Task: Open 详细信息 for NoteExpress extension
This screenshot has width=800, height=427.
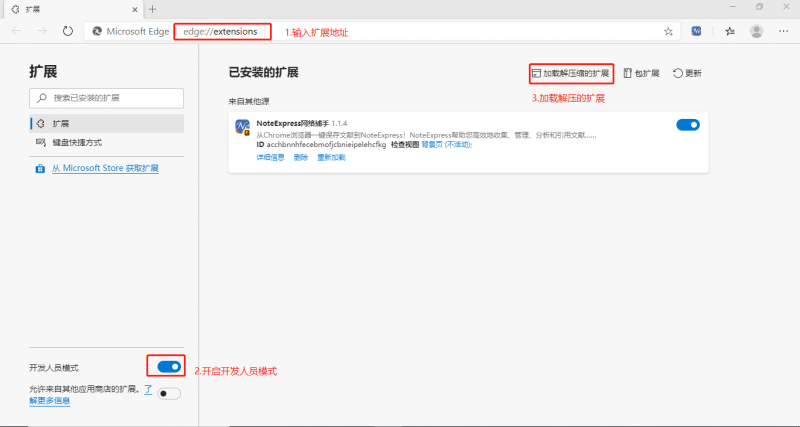Action: coord(270,158)
